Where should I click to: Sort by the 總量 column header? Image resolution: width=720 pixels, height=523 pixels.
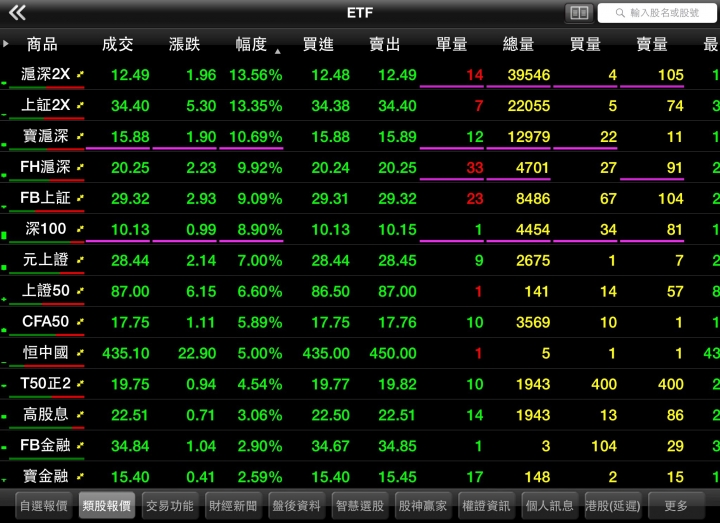click(x=518, y=44)
